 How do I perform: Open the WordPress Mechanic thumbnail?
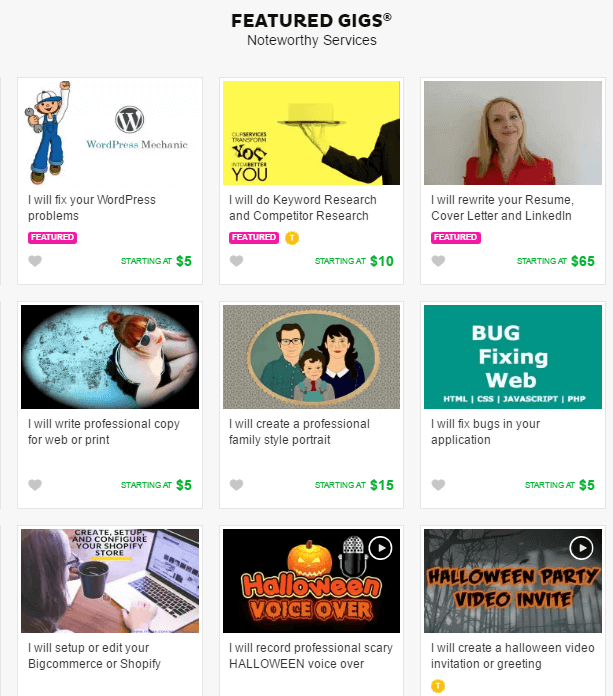110,133
